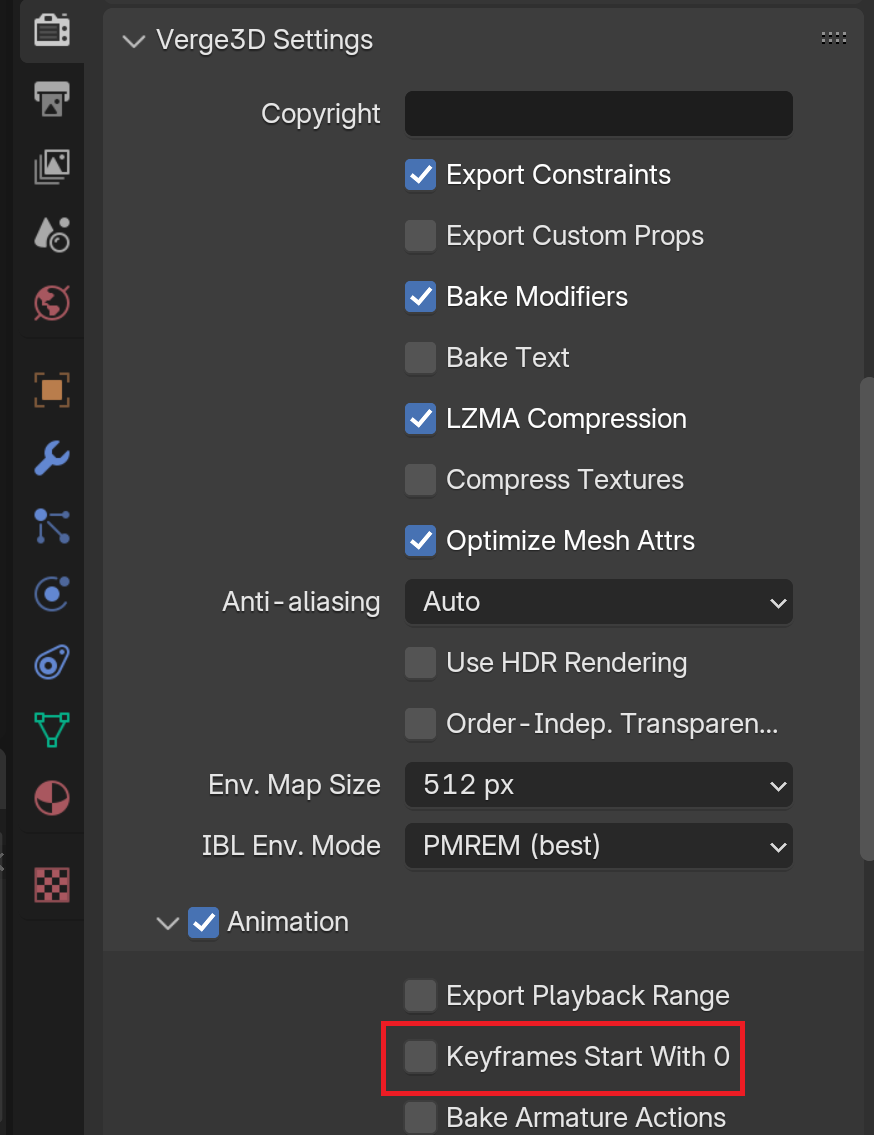The width and height of the screenshot is (874, 1135).
Task: Open the Object properties tab
Action: click(52, 390)
